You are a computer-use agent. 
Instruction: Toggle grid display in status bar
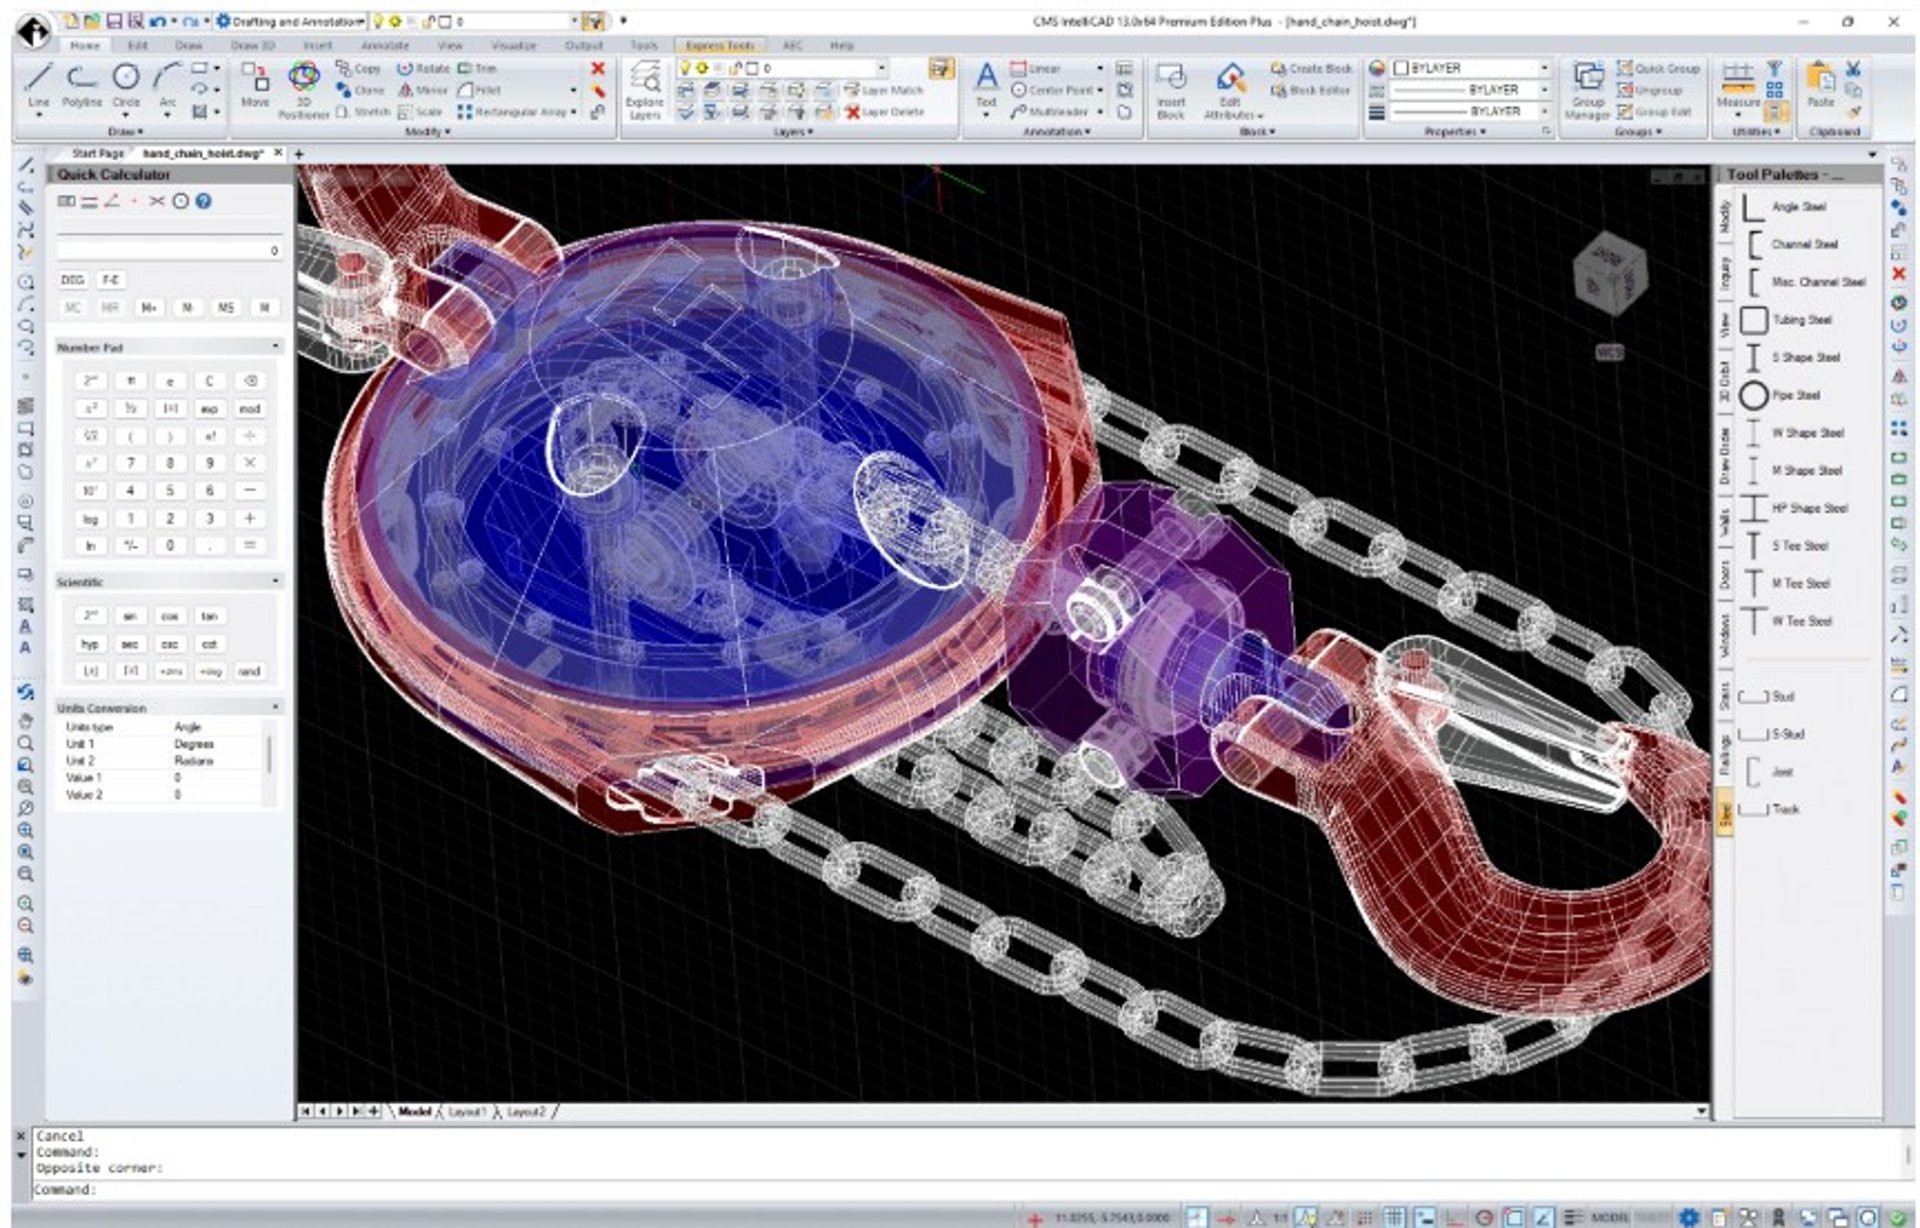point(1394,1217)
